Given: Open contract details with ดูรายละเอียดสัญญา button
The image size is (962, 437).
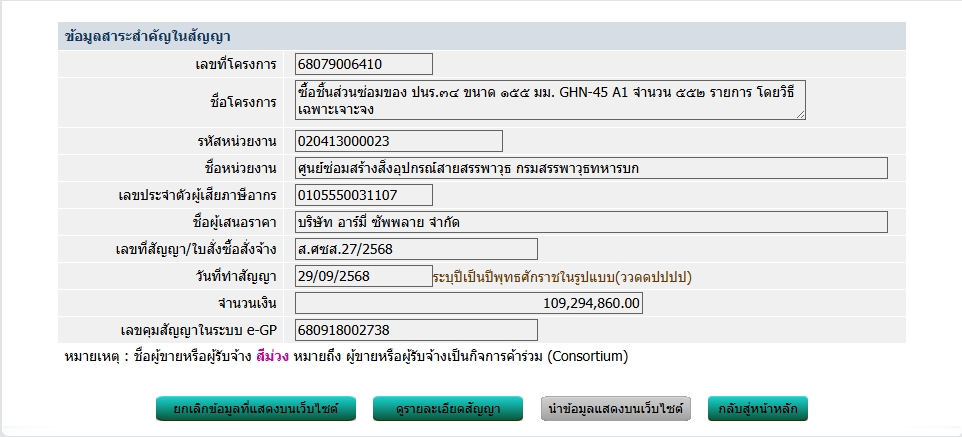Looking at the screenshot, I should coord(449,409).
